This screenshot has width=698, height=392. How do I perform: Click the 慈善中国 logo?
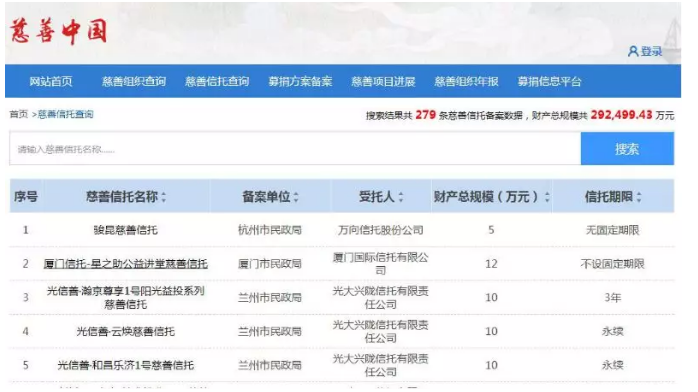[x=58, y=31]
